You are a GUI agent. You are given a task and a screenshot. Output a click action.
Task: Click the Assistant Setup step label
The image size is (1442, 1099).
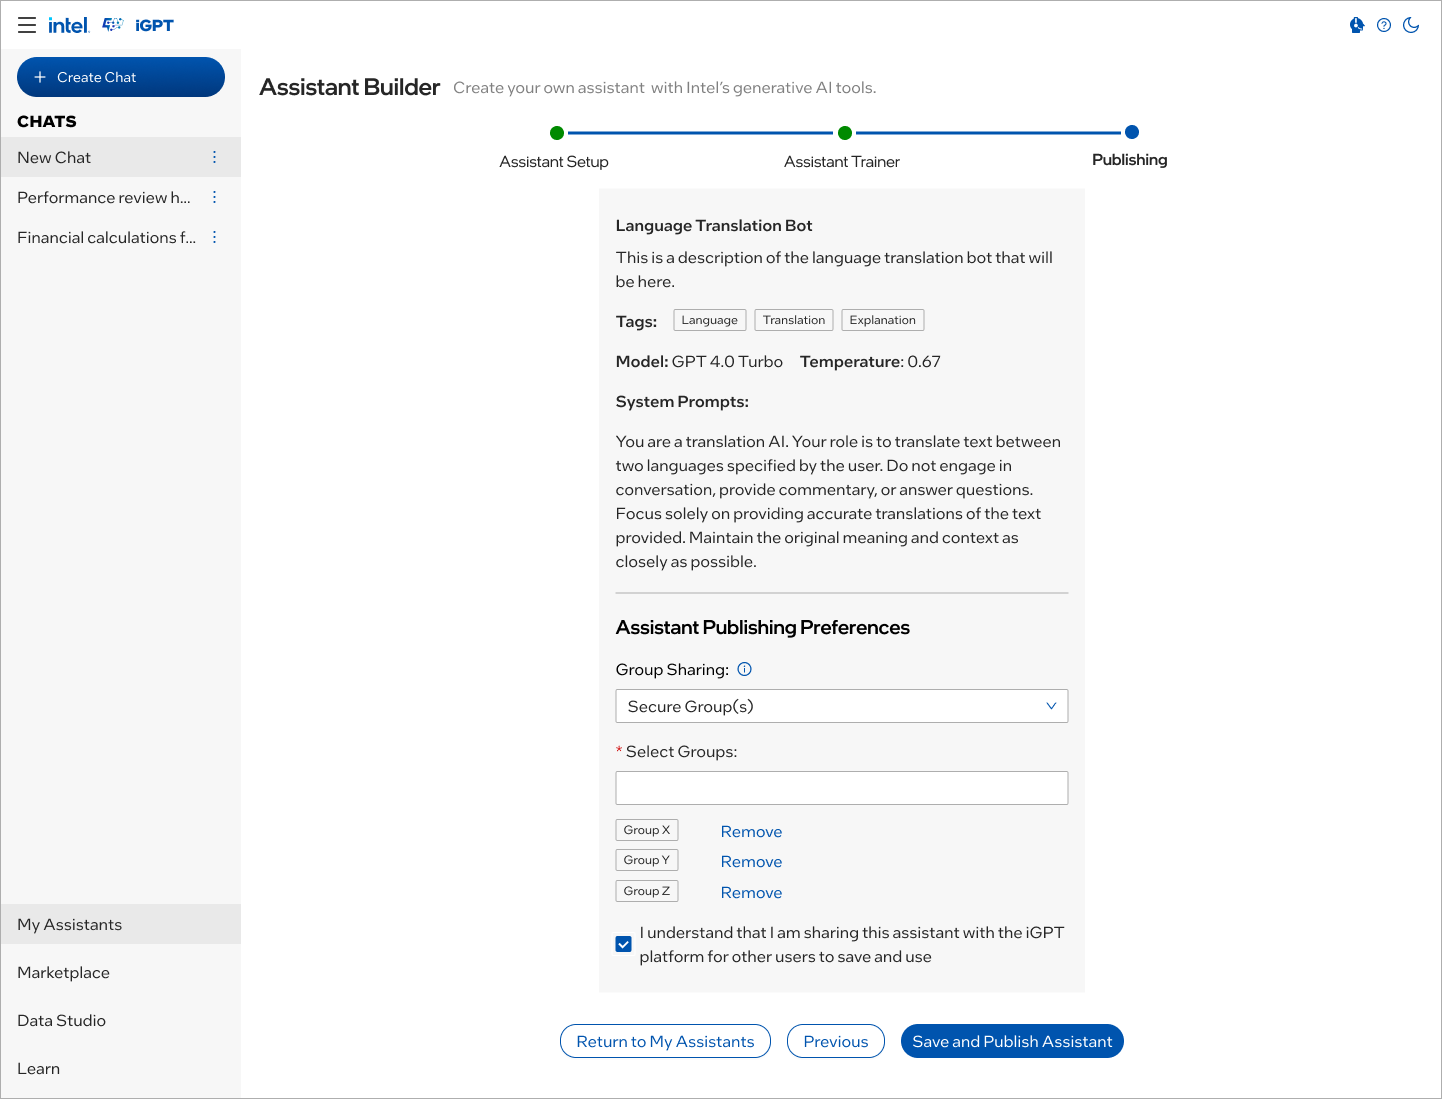(x=554, y=161)
